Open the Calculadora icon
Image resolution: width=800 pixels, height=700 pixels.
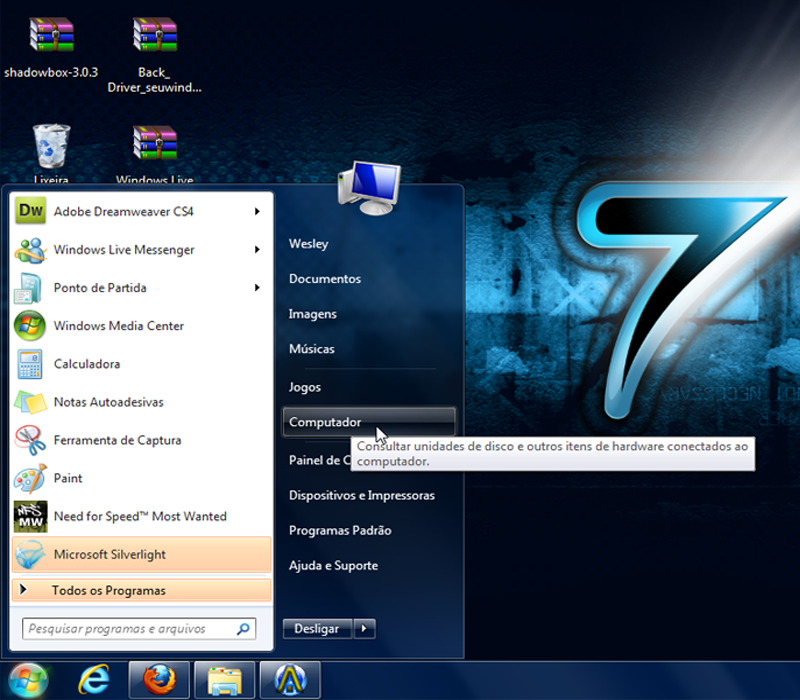click(x=30, y=364)
